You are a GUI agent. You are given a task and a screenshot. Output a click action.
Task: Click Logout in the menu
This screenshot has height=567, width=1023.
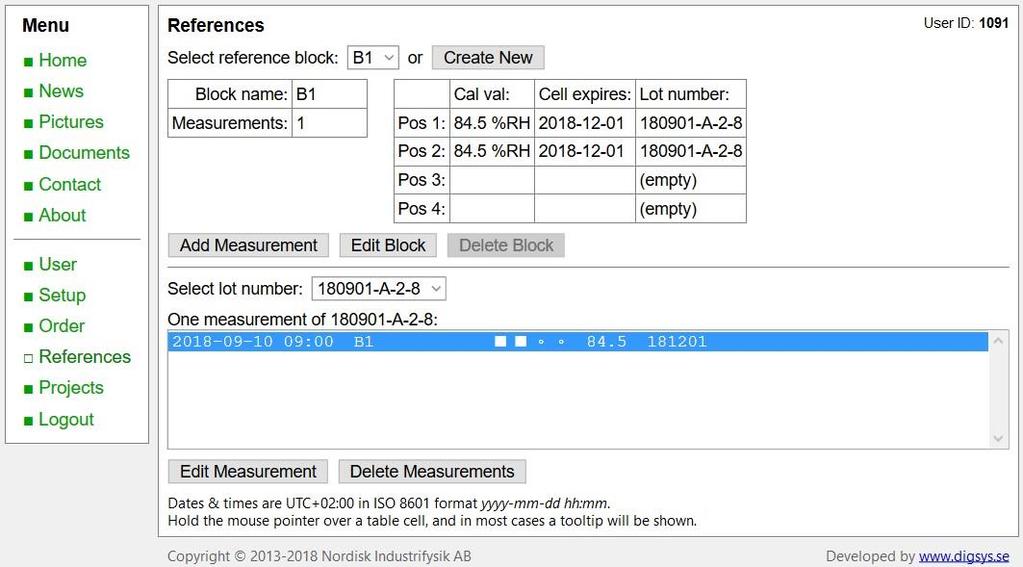click(x=66, y=419)
